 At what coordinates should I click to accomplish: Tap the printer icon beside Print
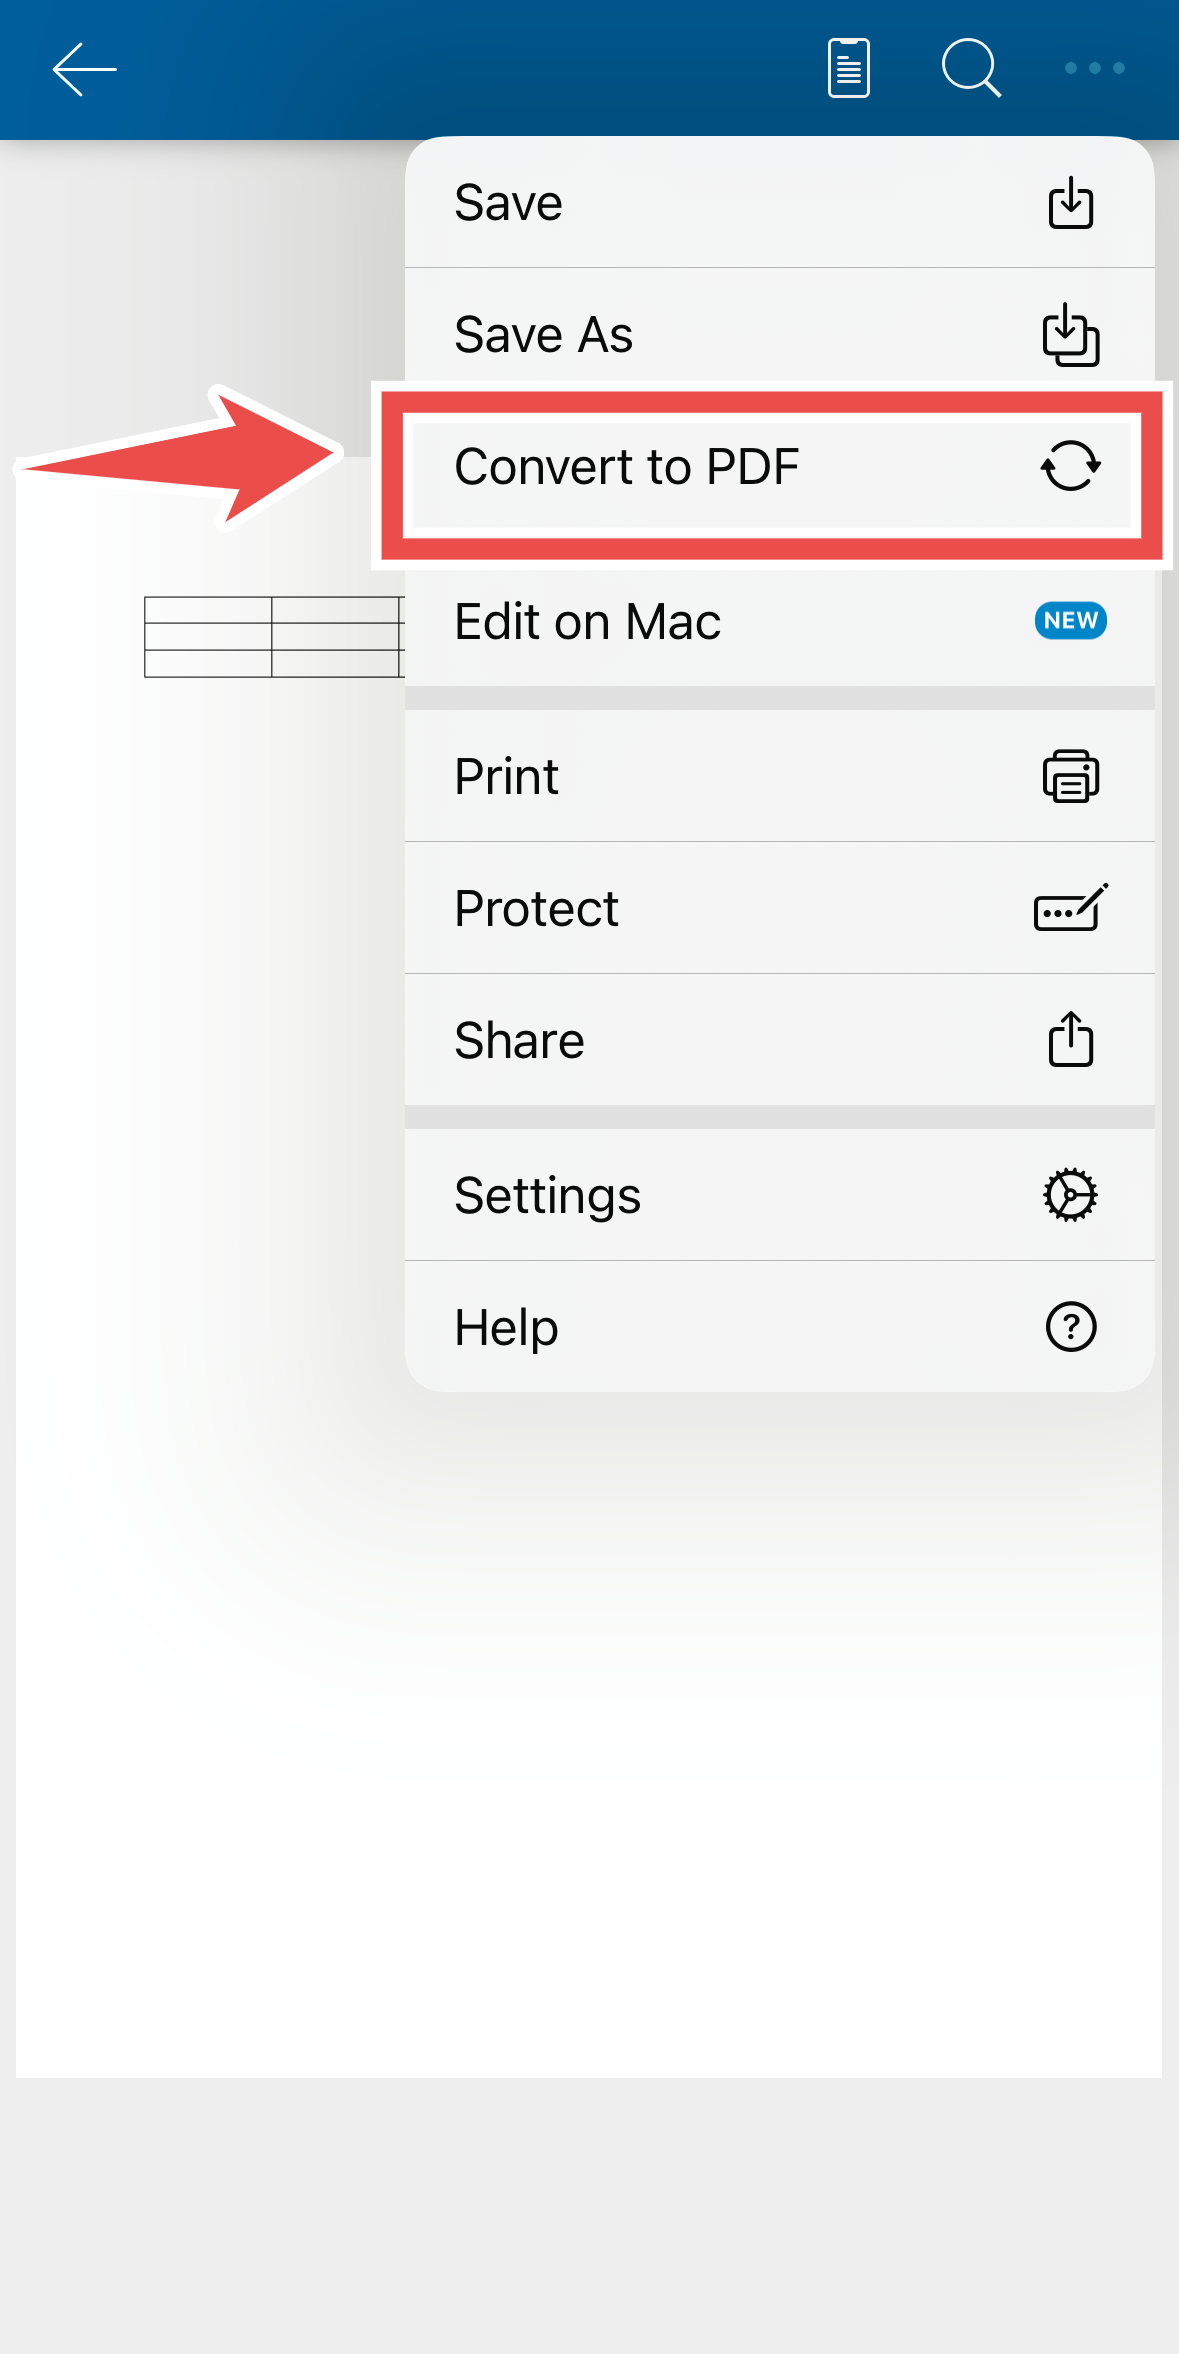[1070, 775]
